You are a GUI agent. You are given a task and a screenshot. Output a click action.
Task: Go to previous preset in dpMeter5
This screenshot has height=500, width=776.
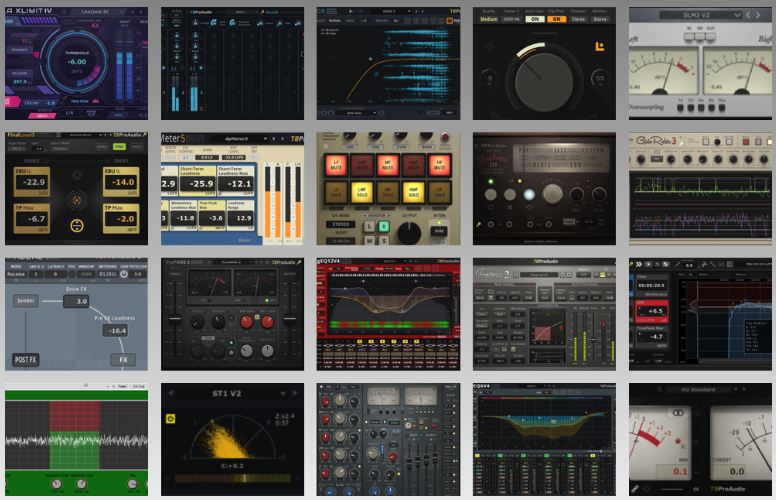(x=275, y=139)
